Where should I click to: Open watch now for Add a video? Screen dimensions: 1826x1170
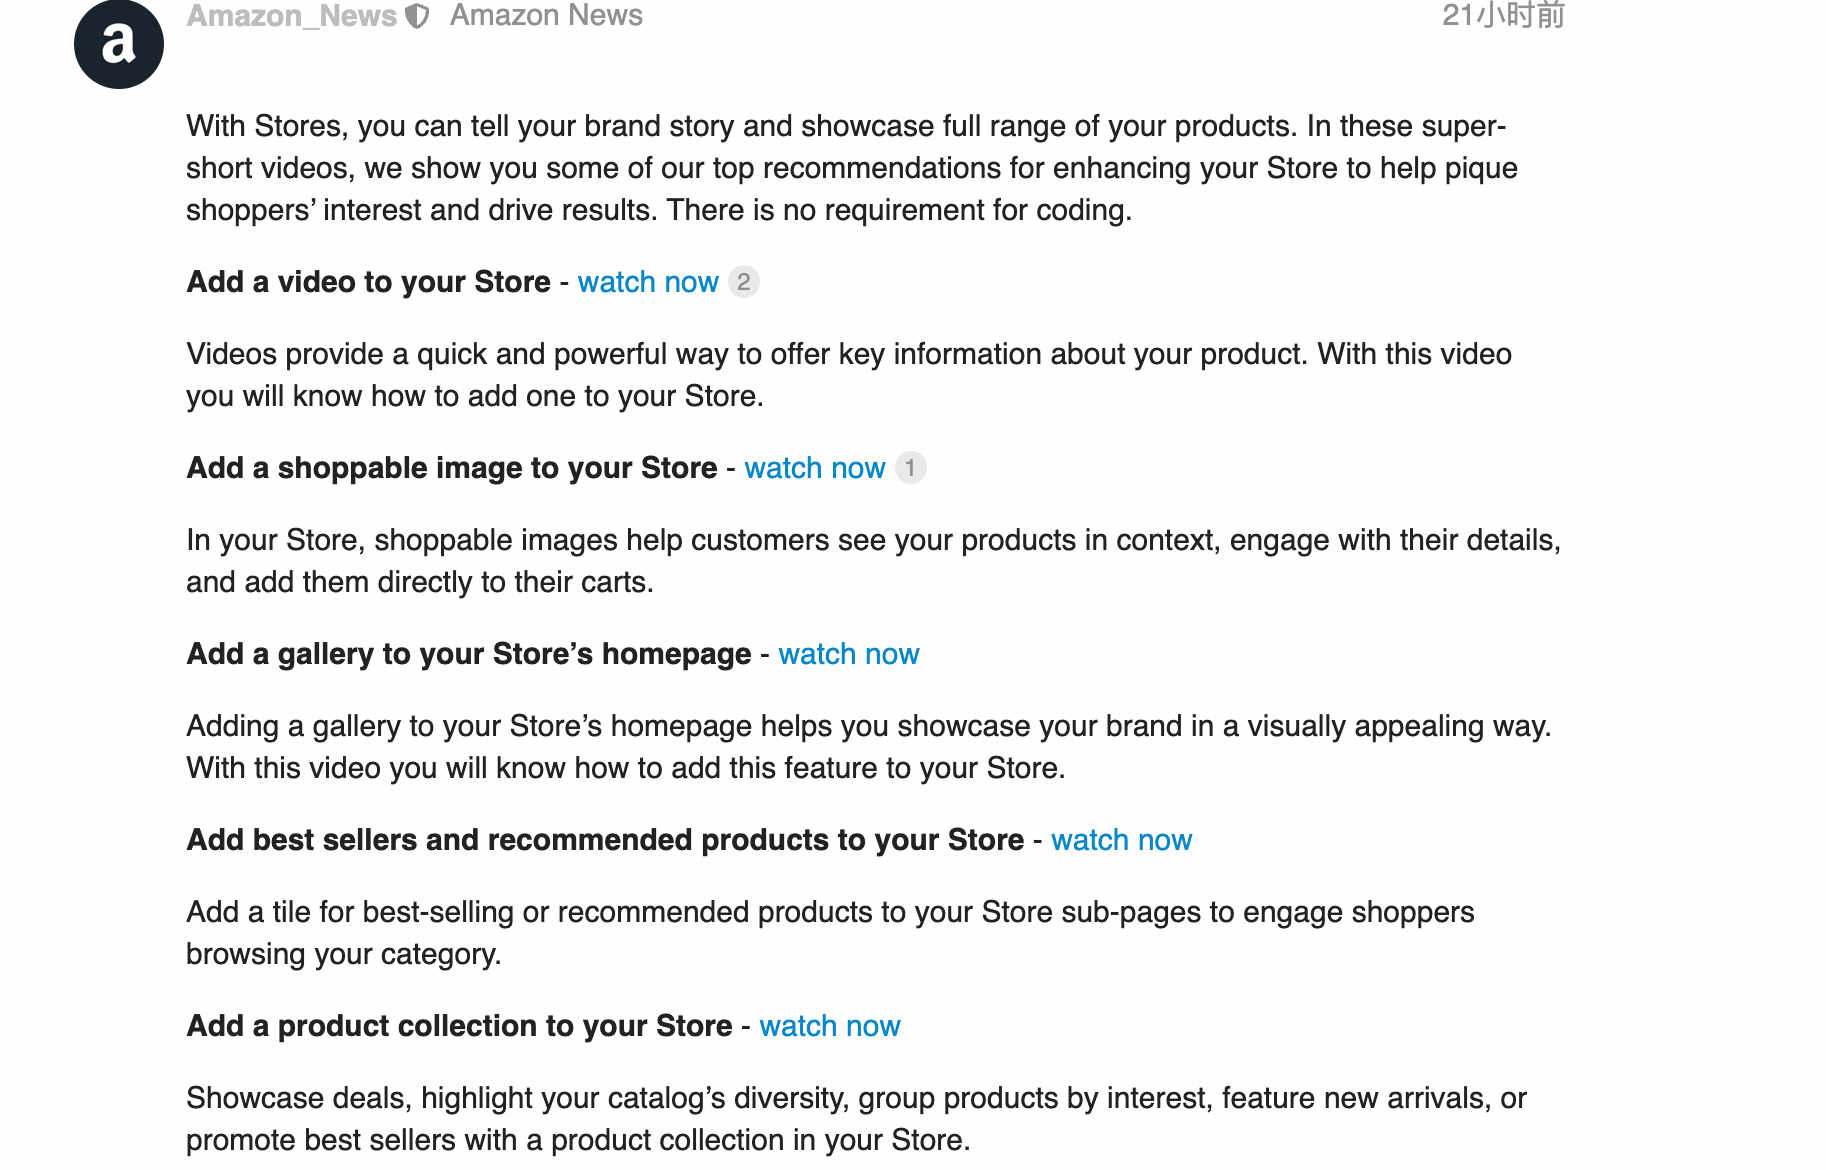648,282
